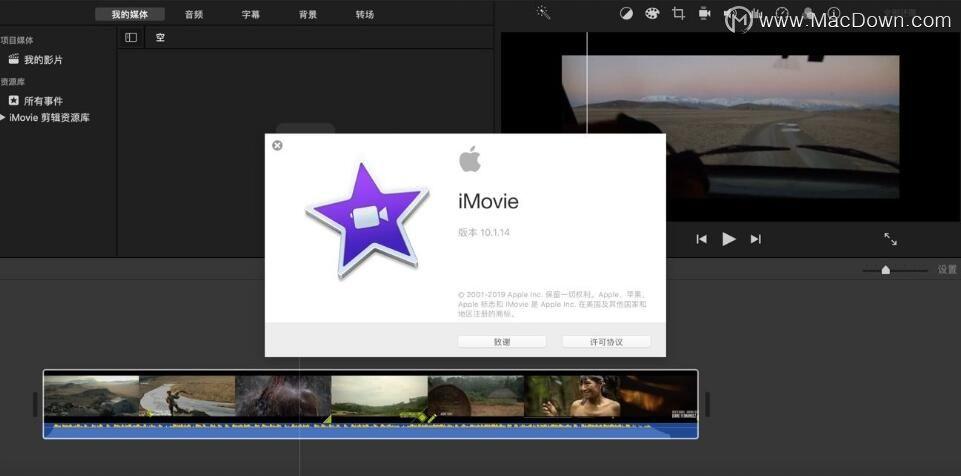Select iMovie 剪辑资源库 in the sidebar
The height and width of the screenshot is (476, 961).
pos(49,118)
